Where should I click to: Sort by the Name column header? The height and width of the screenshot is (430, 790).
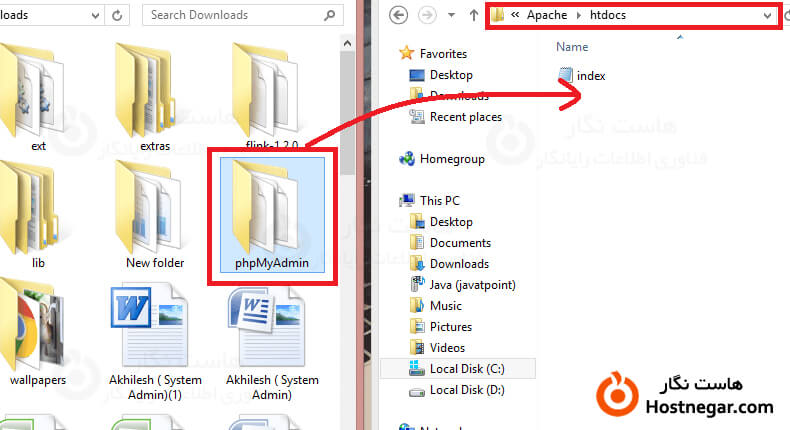572,47
